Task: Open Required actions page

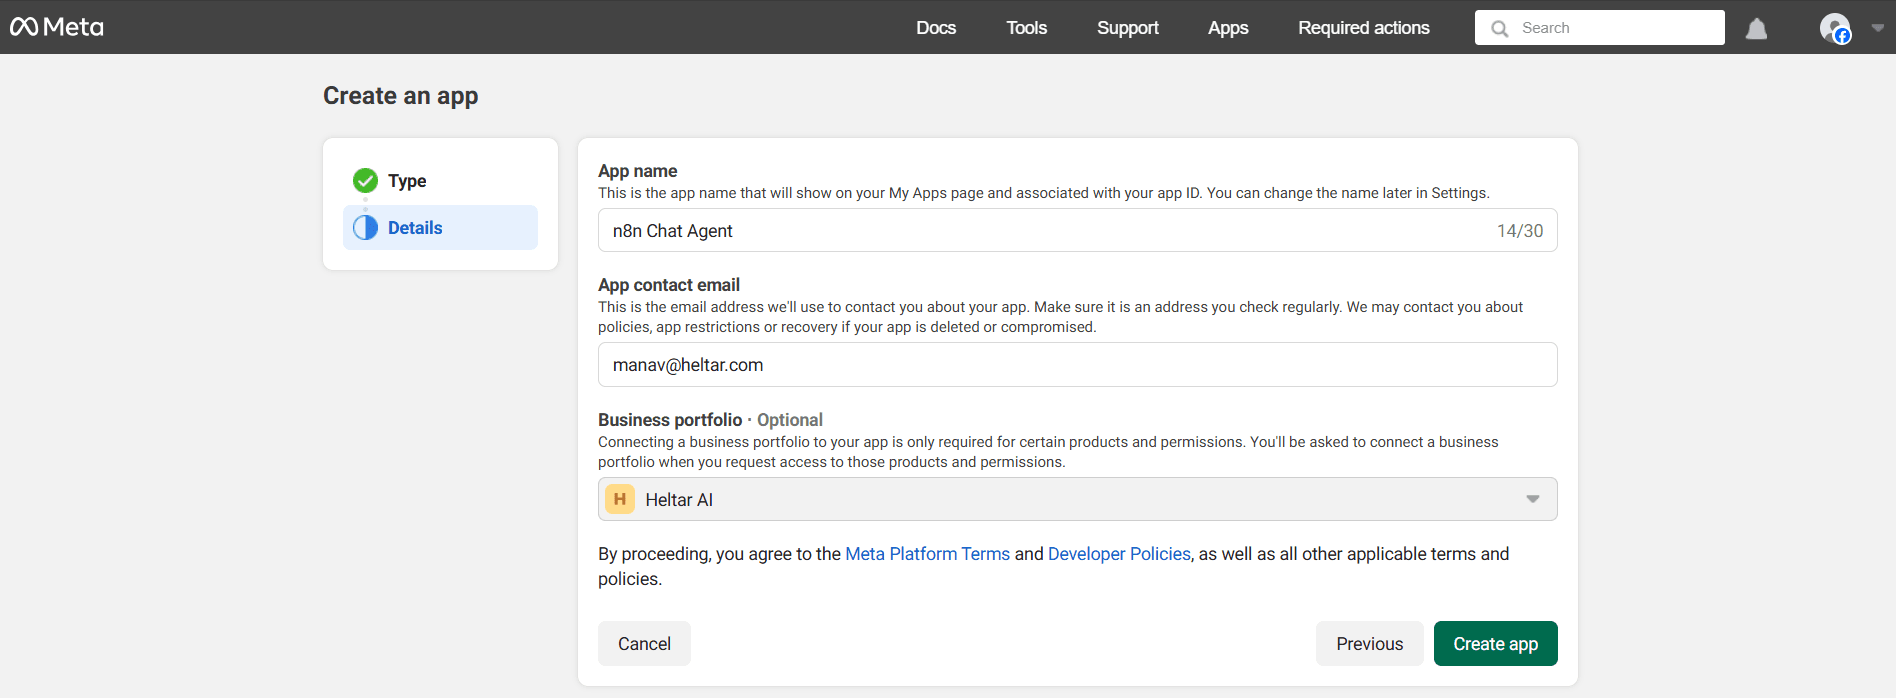Action: [x=1363, y=28]
